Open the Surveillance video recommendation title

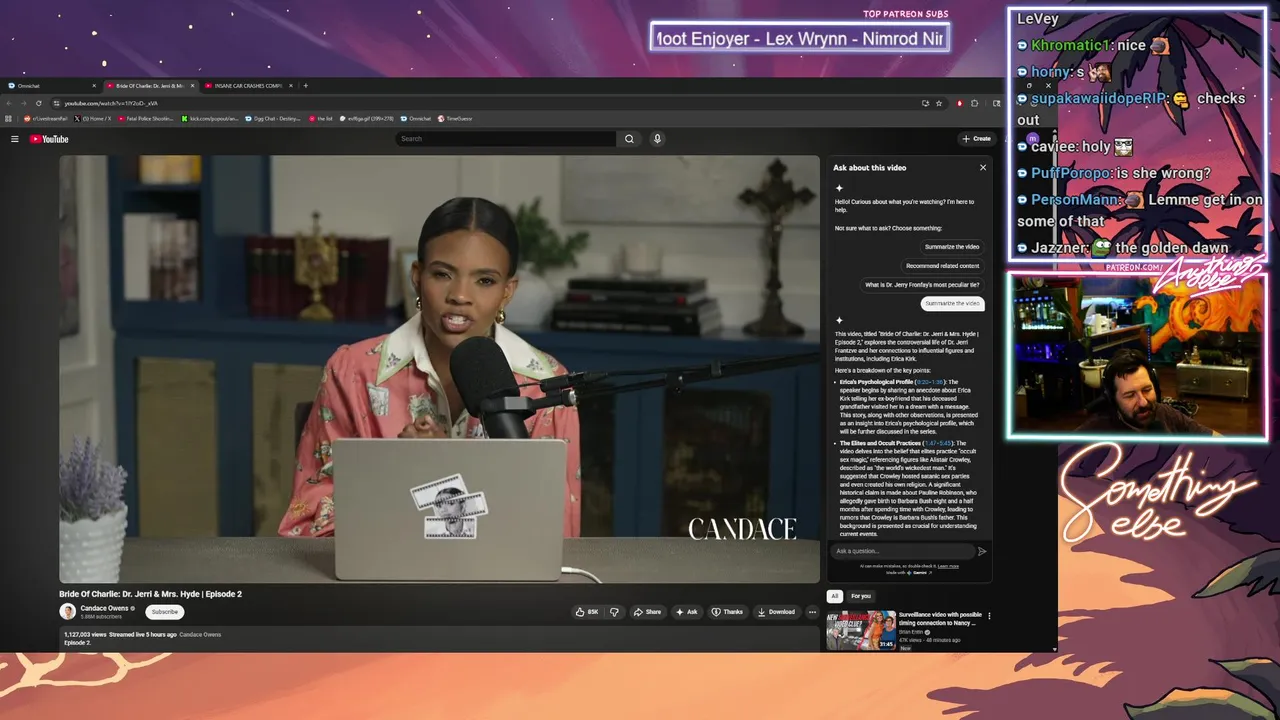[x=940, y=619]
